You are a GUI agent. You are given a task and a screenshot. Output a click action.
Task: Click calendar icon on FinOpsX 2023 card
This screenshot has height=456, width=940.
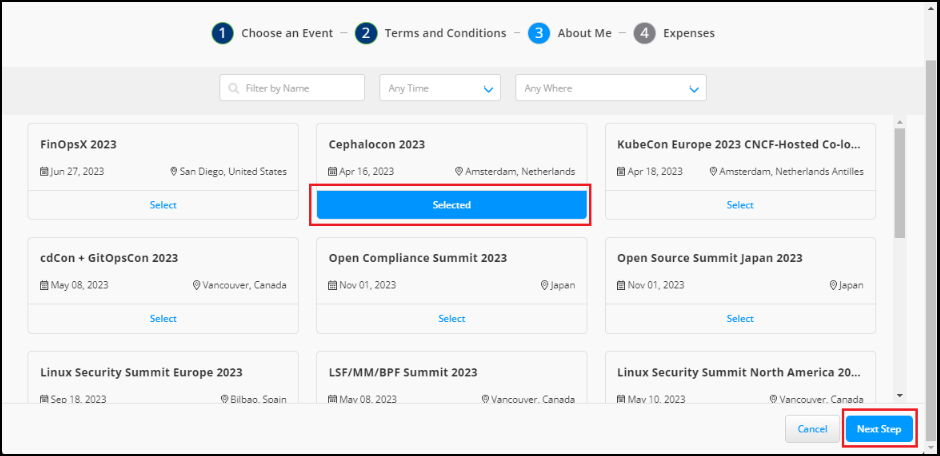click(x=44, y=172)
